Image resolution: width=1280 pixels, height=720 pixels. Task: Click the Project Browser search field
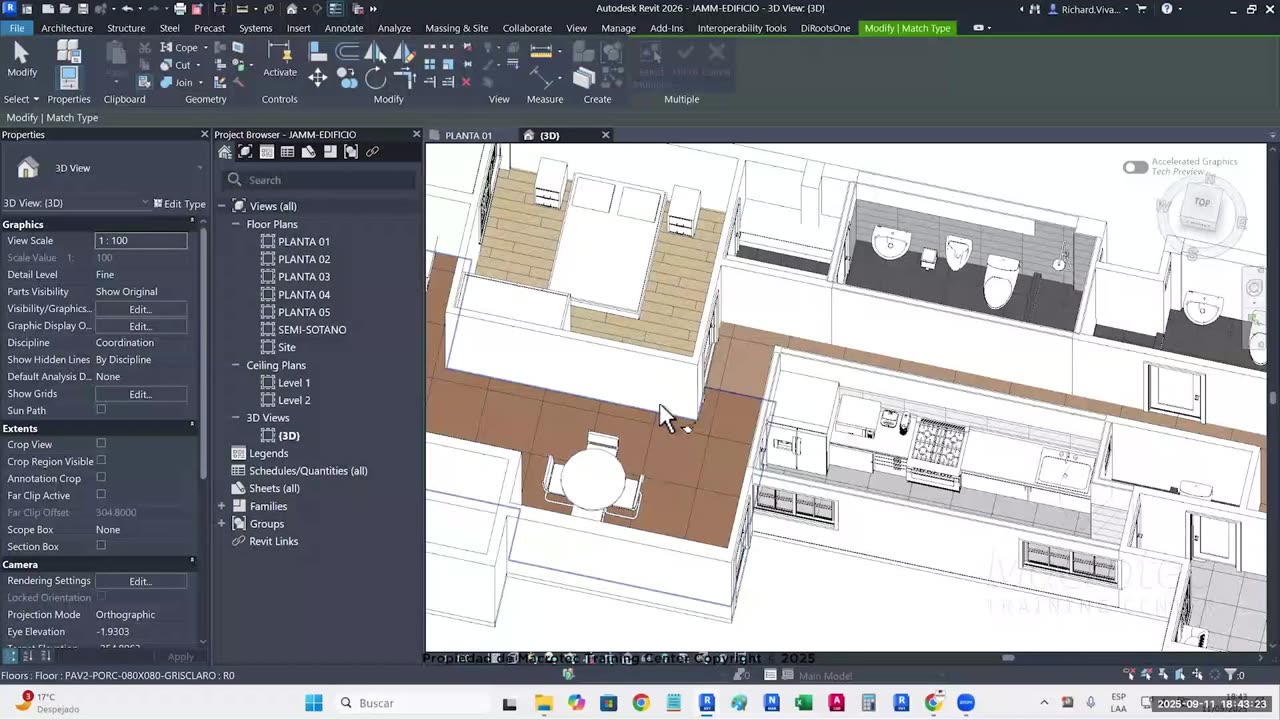point(320,180)
